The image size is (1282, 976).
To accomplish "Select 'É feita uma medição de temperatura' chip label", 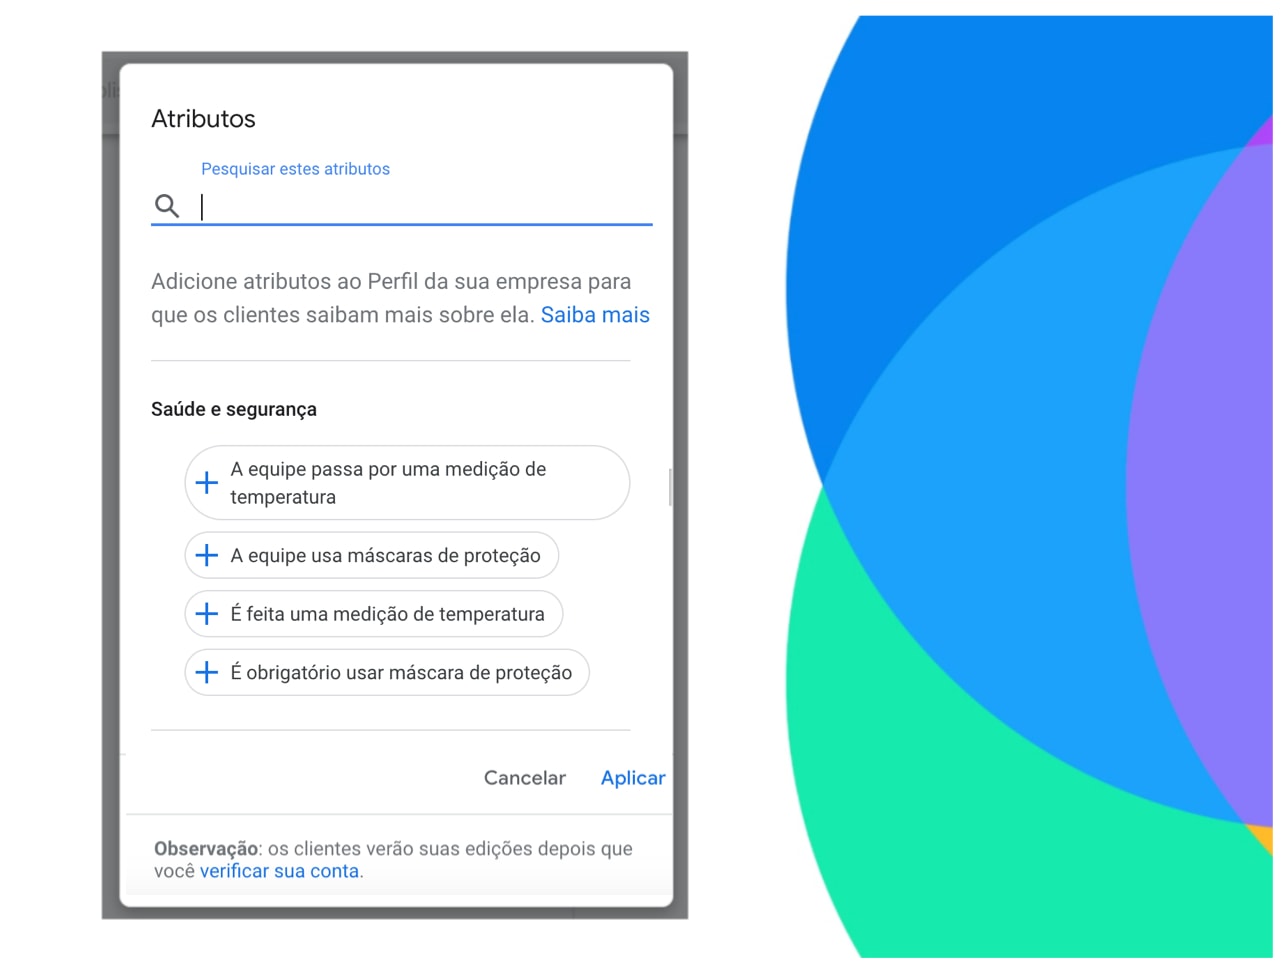I will pos(387,614).
